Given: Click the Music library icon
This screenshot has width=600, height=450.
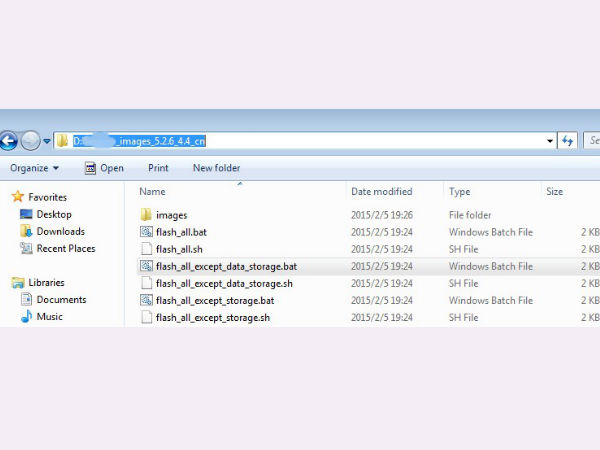Looking at the screenshot, I should click(x=26, y=317).
